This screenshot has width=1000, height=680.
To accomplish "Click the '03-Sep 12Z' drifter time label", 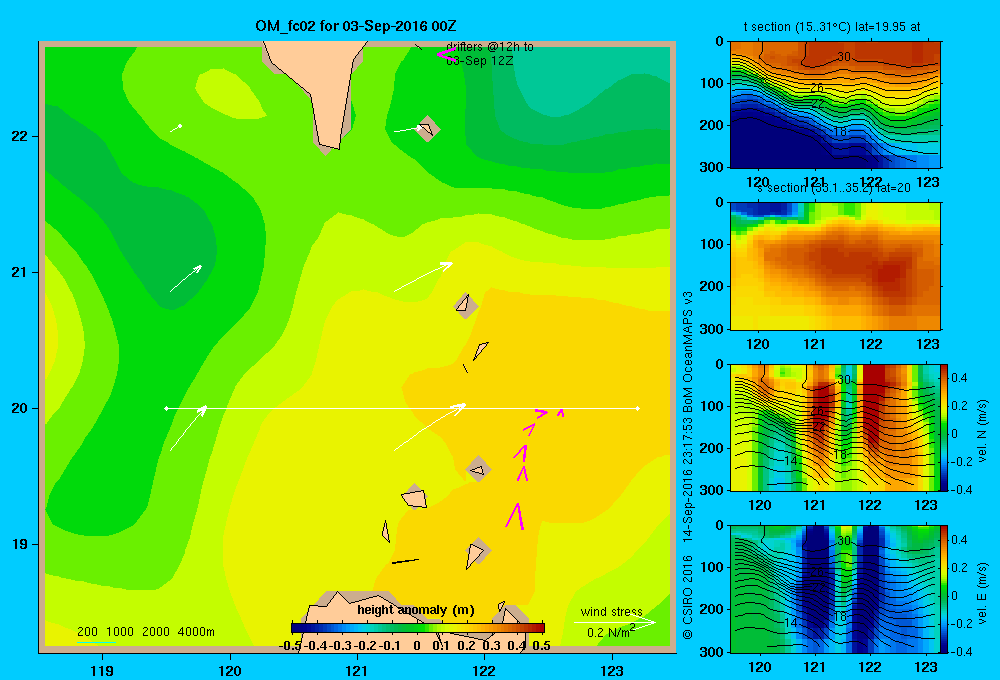I will (x=480, y=61).
